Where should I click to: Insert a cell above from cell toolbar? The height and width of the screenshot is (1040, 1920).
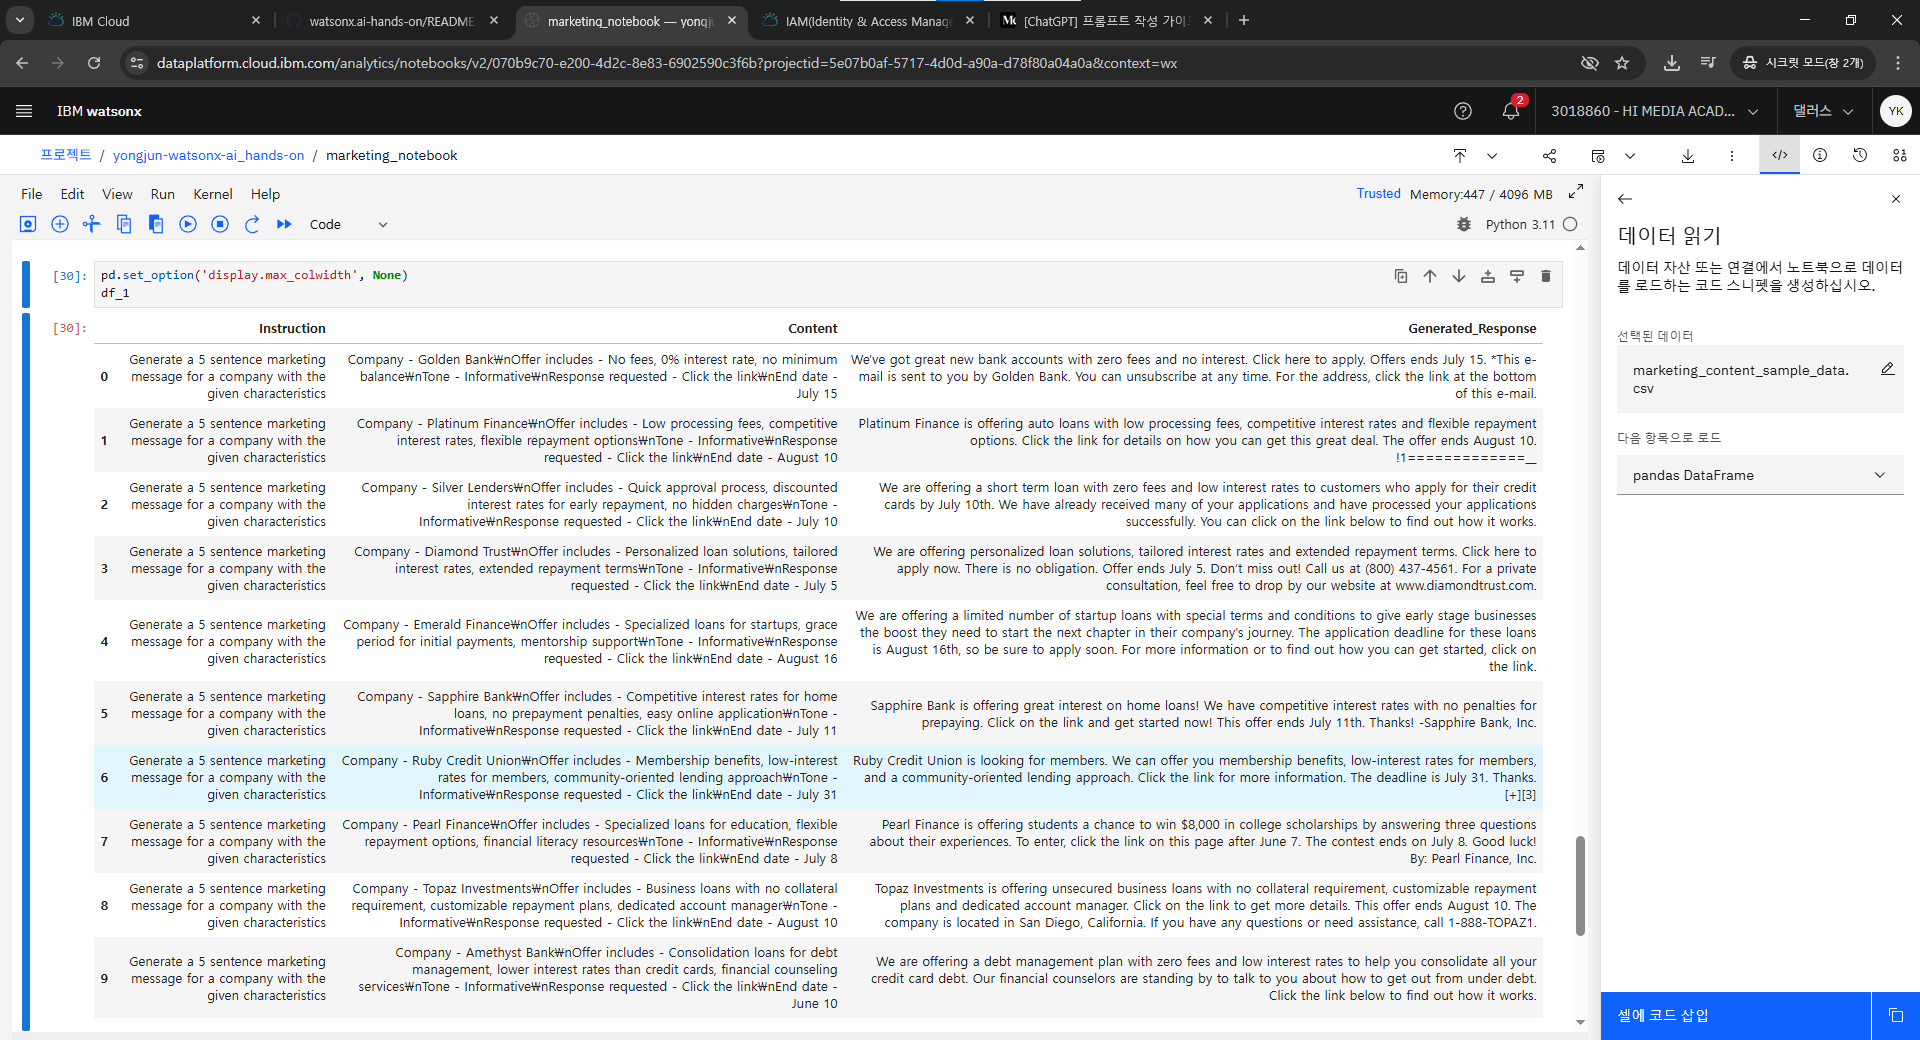click(1488, 276)
